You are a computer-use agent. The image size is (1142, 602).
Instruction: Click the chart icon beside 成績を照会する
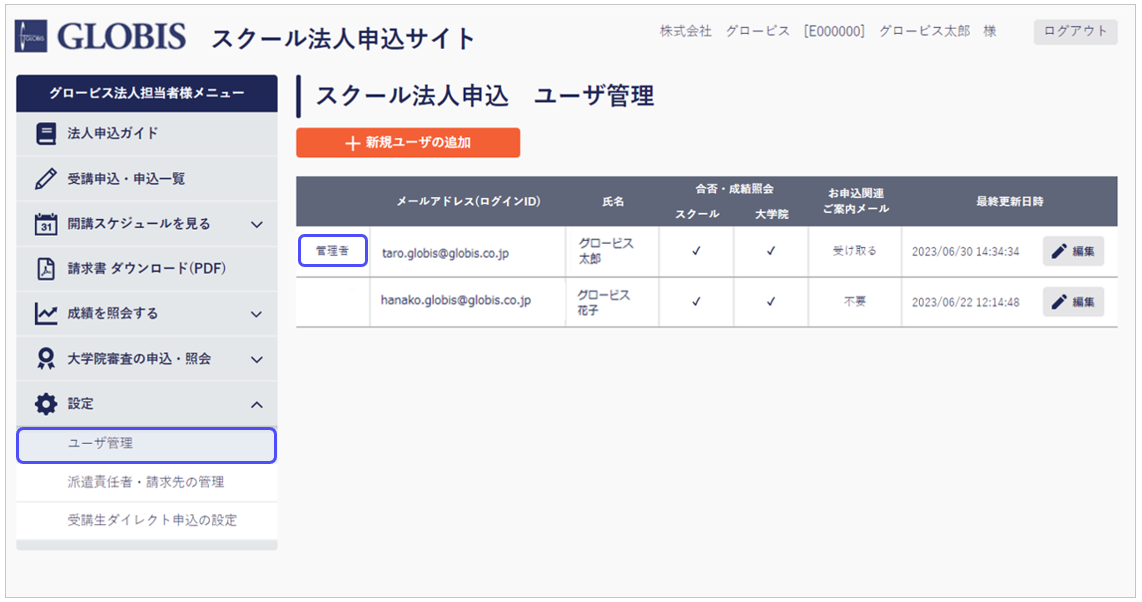tap(46, 314)
